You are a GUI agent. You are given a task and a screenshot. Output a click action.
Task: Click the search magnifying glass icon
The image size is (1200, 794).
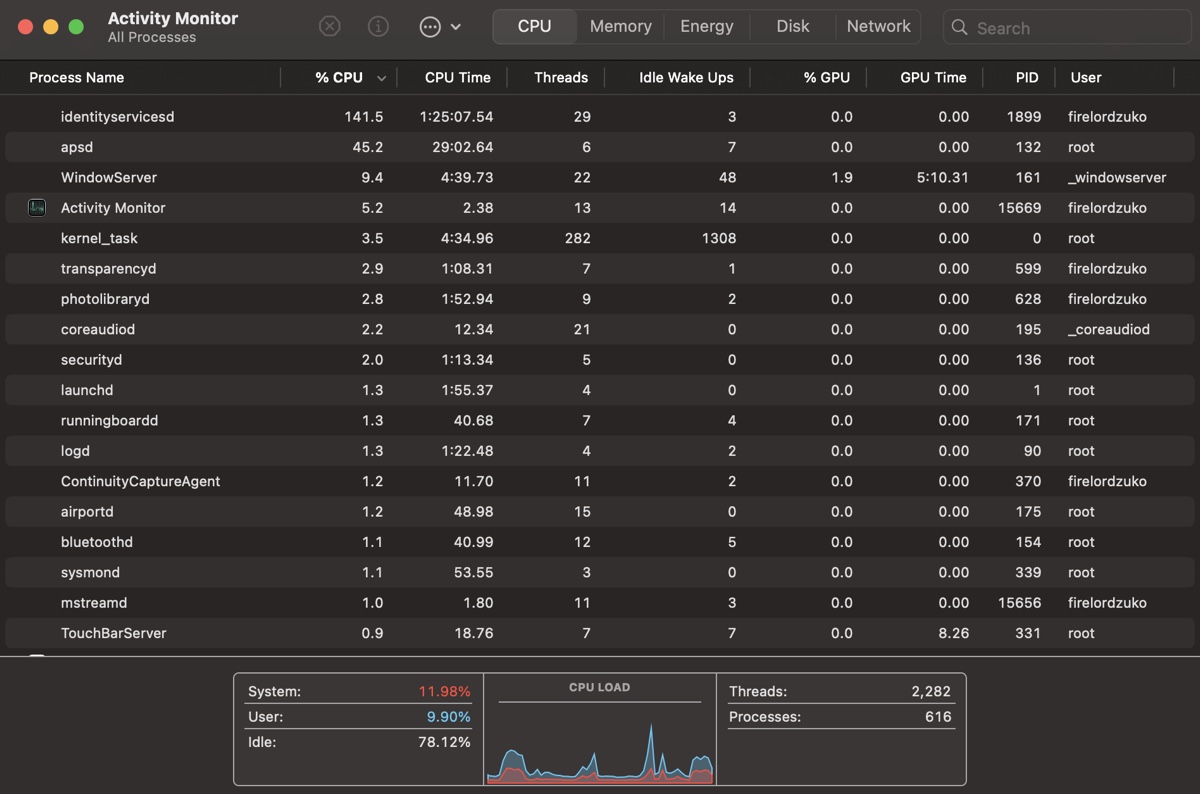(x=960, y=28)
